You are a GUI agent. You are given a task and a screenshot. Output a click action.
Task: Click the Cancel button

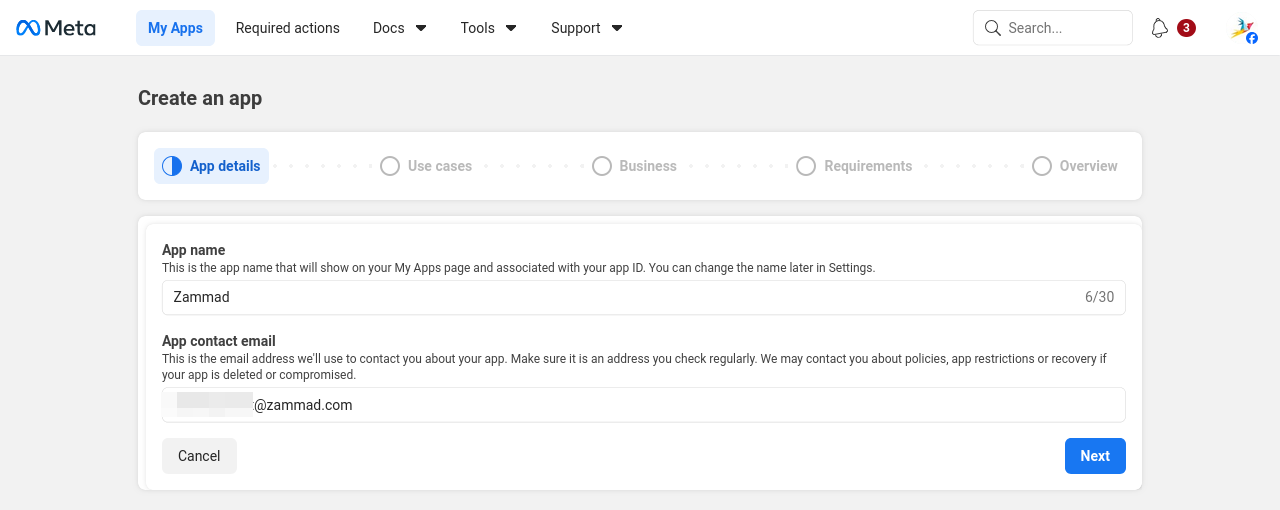(199, 456)
